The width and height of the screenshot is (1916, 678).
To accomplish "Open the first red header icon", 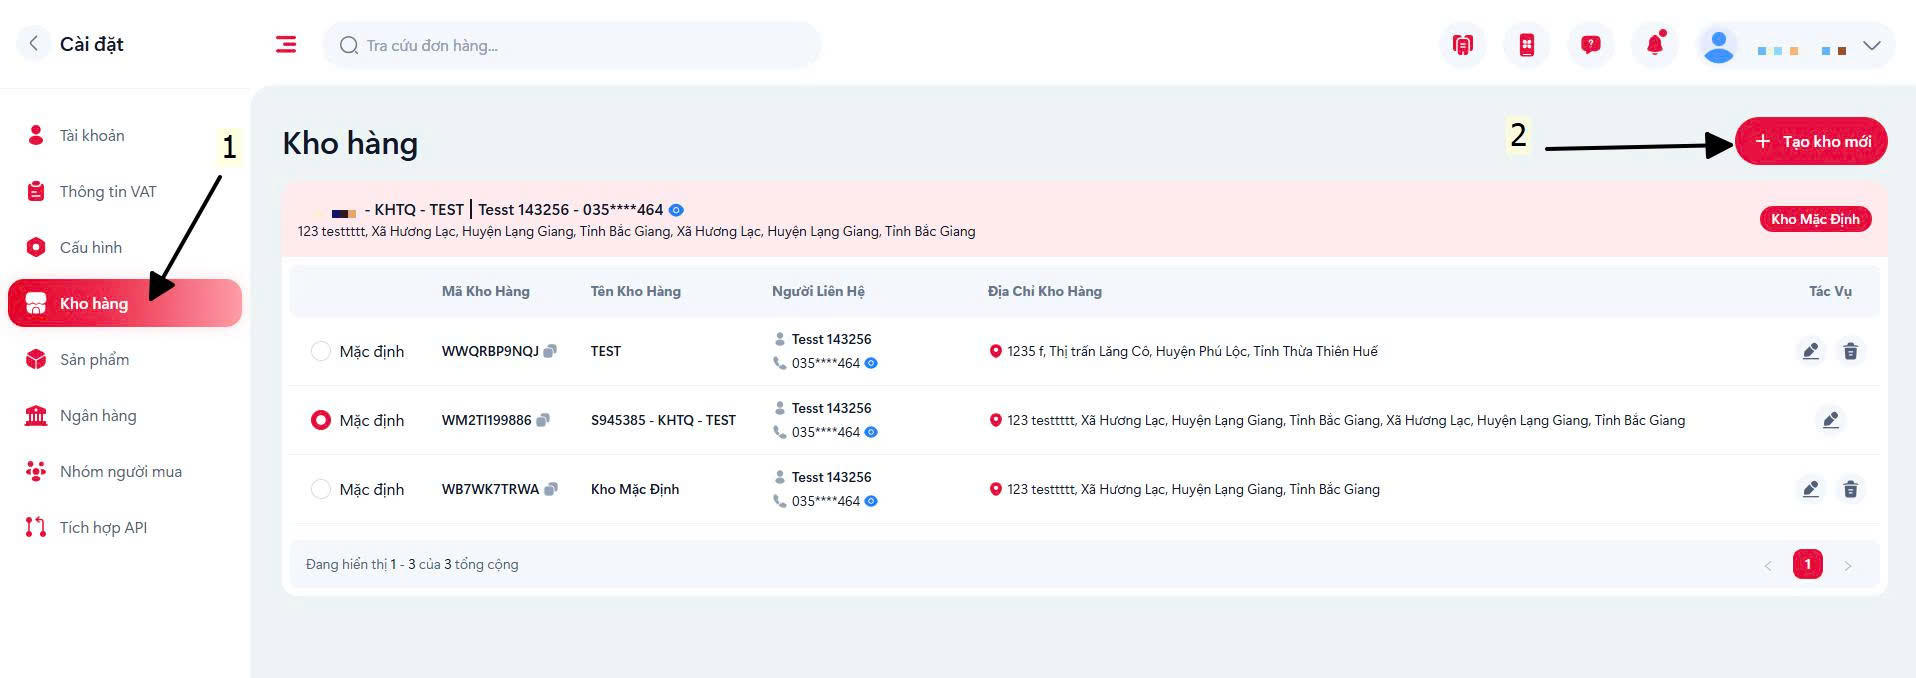I will pyautogui.click(x=1462, y=45).
